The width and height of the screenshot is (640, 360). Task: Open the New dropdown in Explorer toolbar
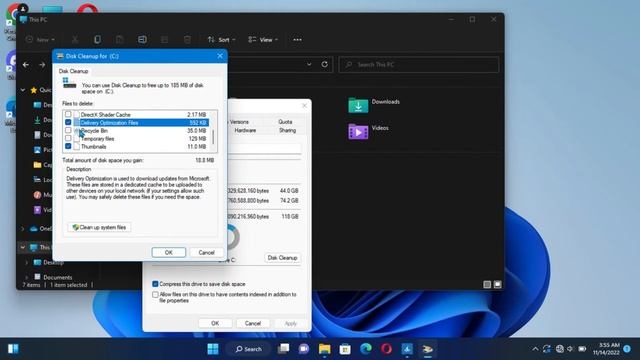pos(40,40)
